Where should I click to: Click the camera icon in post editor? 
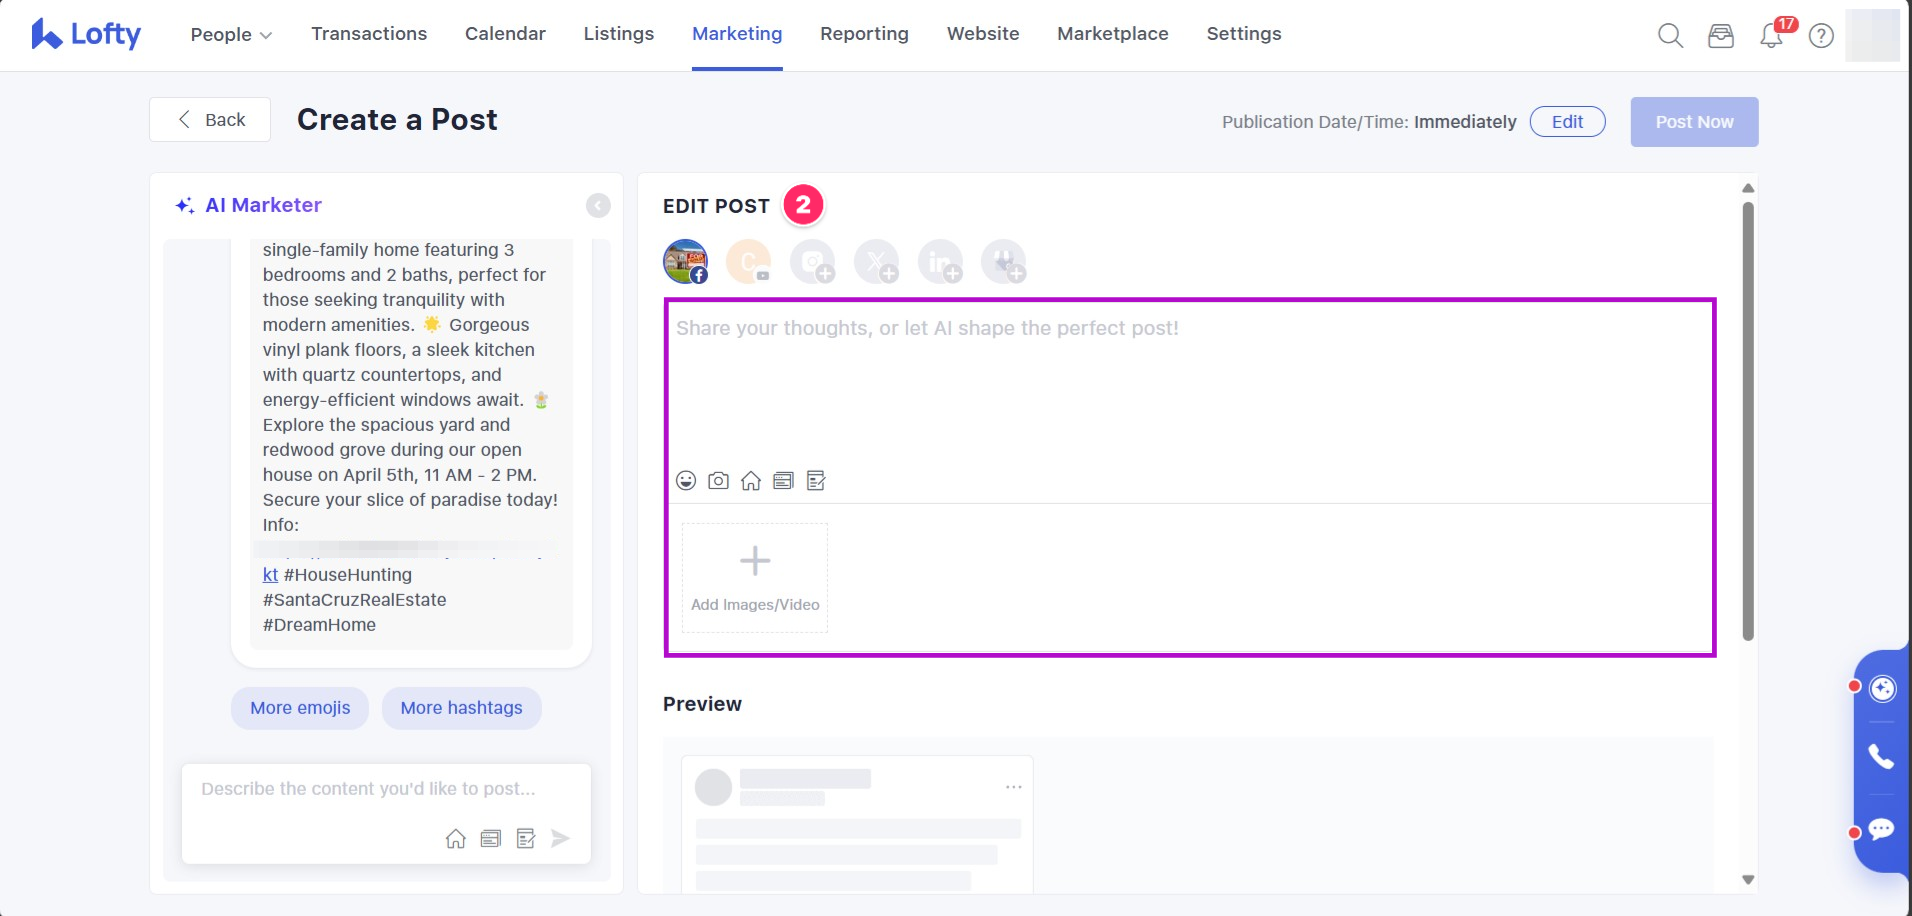[718, 481]
